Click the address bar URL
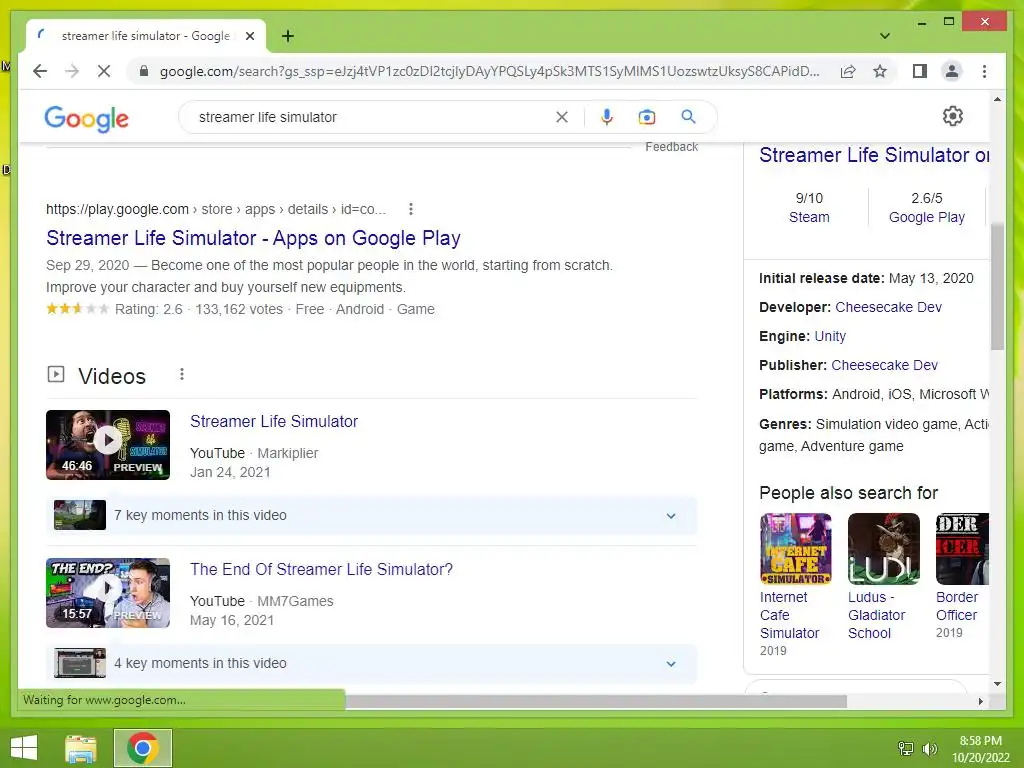The height and width of the screenshot is (768, 1024). (x=489, y=71)
